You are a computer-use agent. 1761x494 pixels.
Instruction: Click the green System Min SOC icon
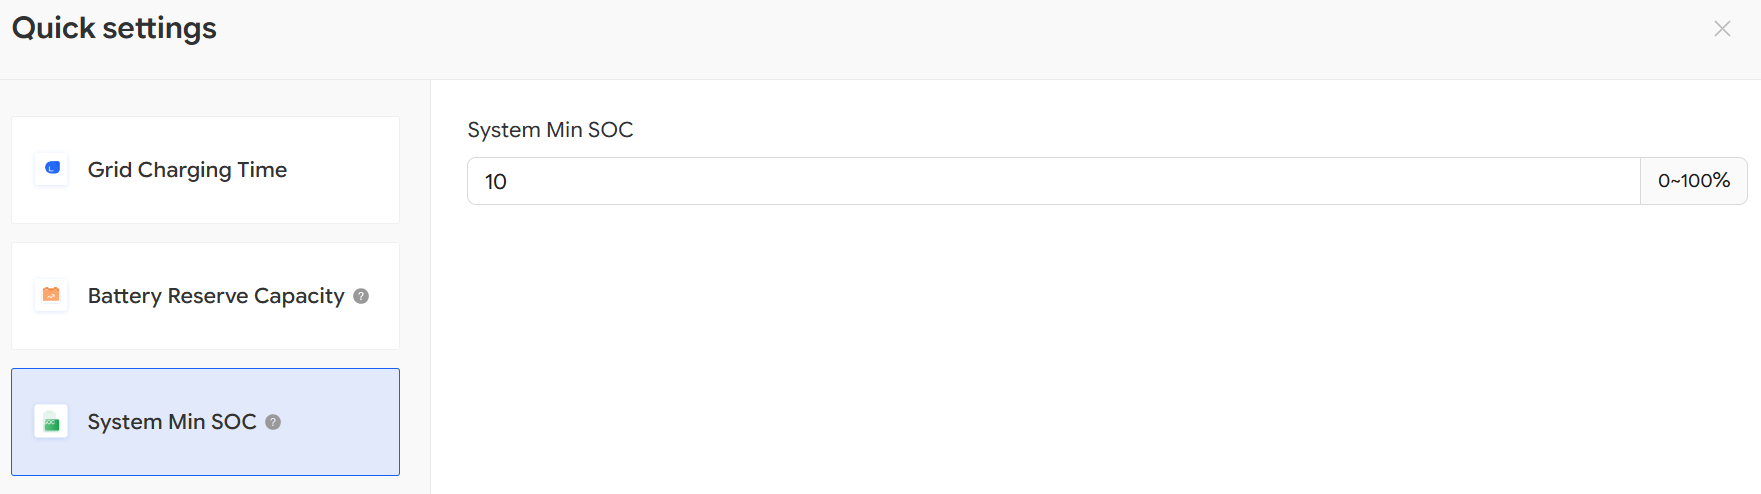[x=51, y=422]
